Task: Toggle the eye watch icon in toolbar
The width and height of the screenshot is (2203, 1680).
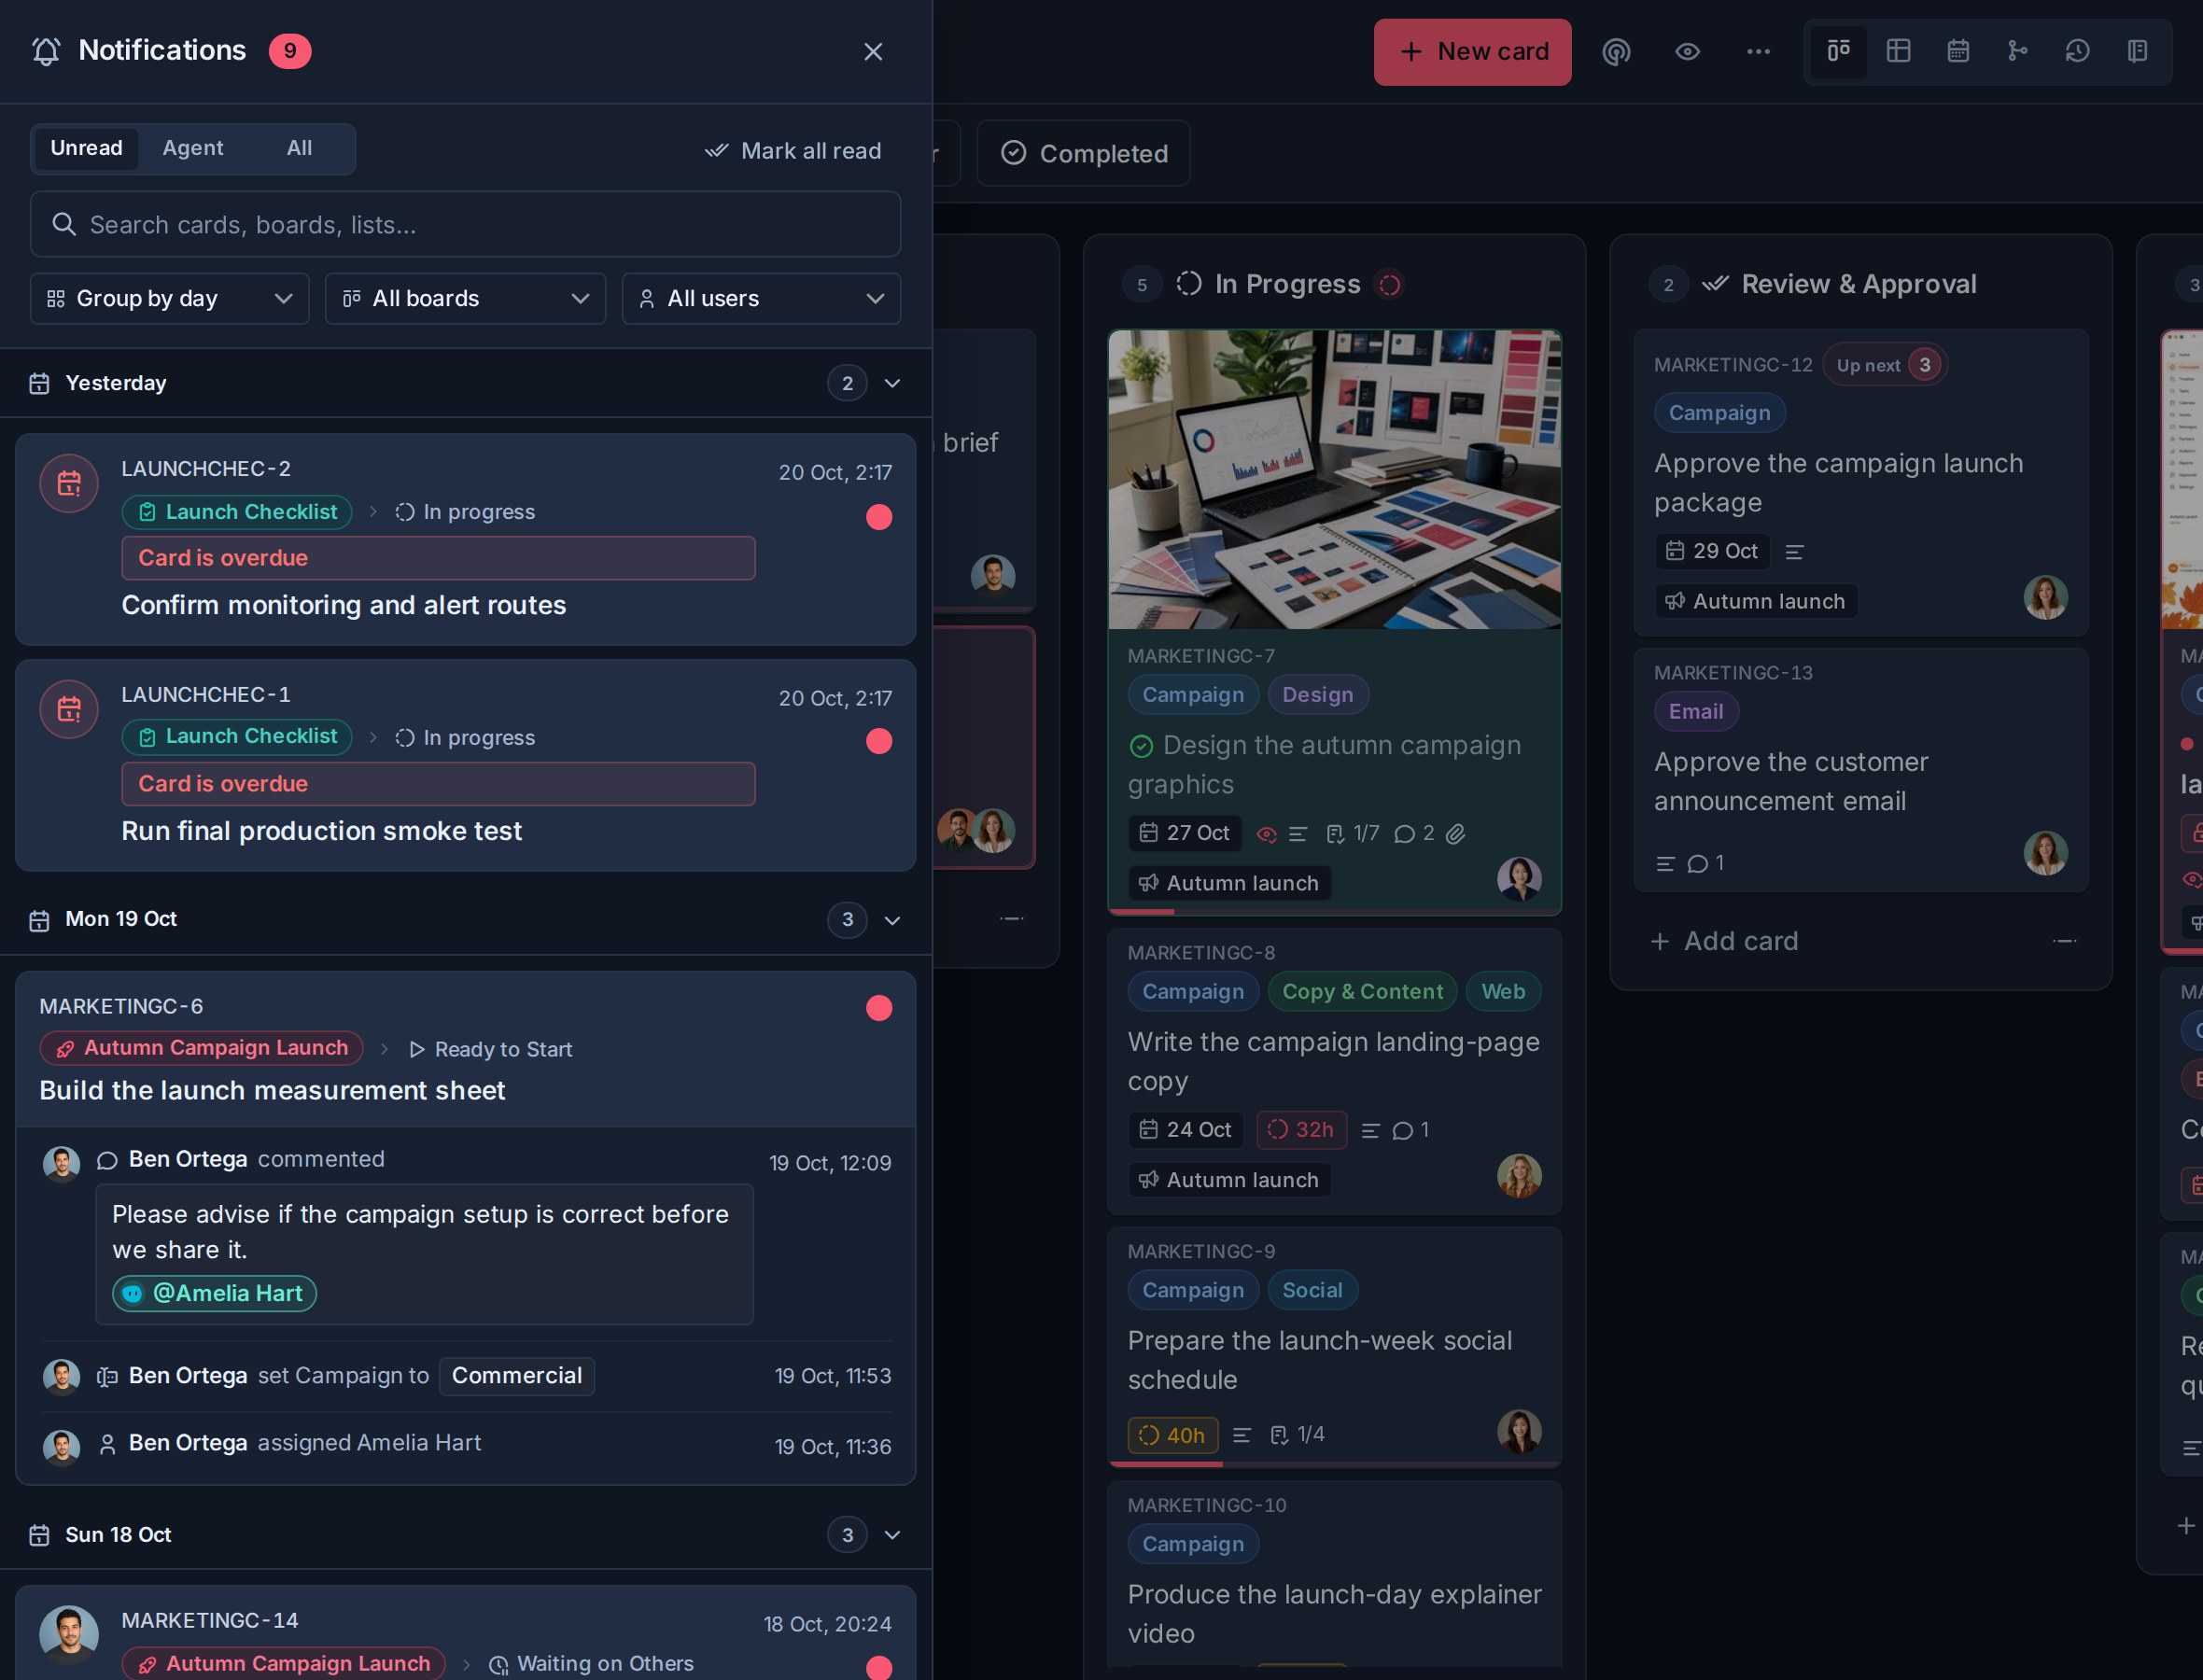Action: pos(1687,51)
